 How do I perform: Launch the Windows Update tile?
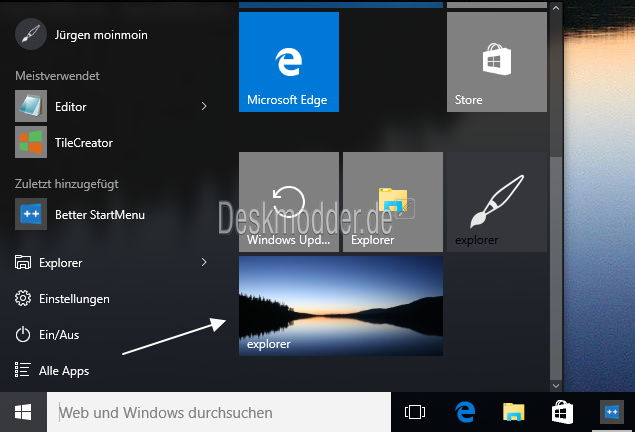pyautogui.click(x=289, y=202)
